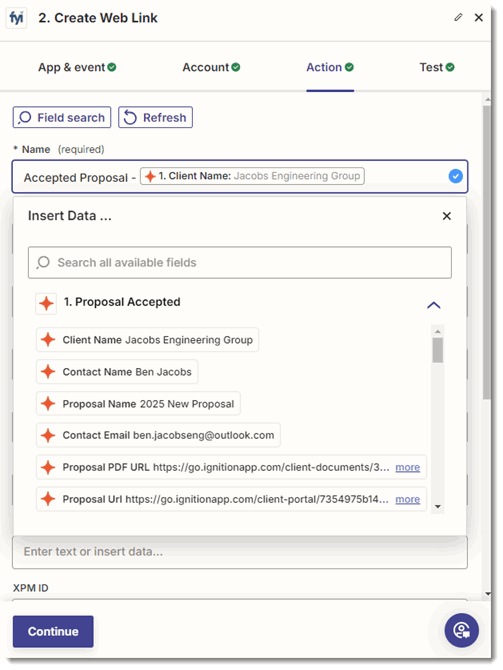
Task: Click the main panel scrollbar thumb
Action: pos(487,252)
